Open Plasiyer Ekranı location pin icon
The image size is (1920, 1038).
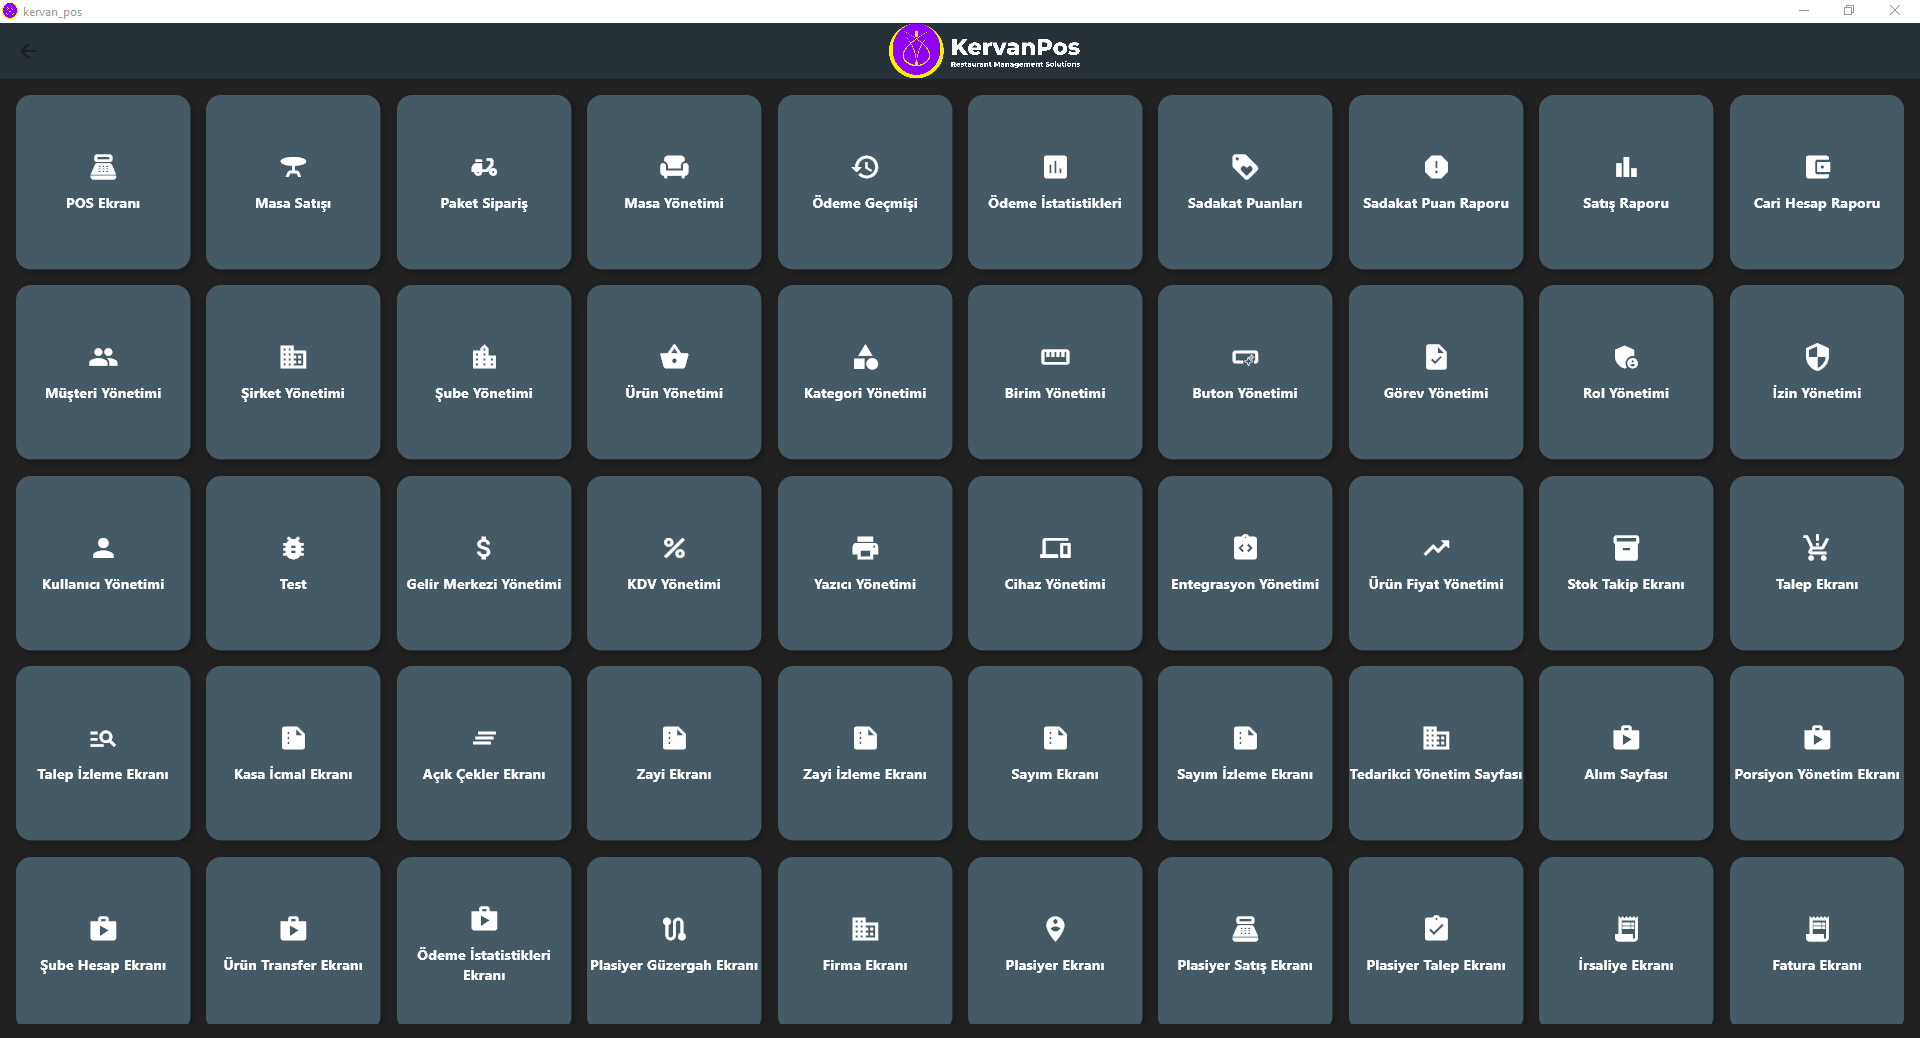1055,929
